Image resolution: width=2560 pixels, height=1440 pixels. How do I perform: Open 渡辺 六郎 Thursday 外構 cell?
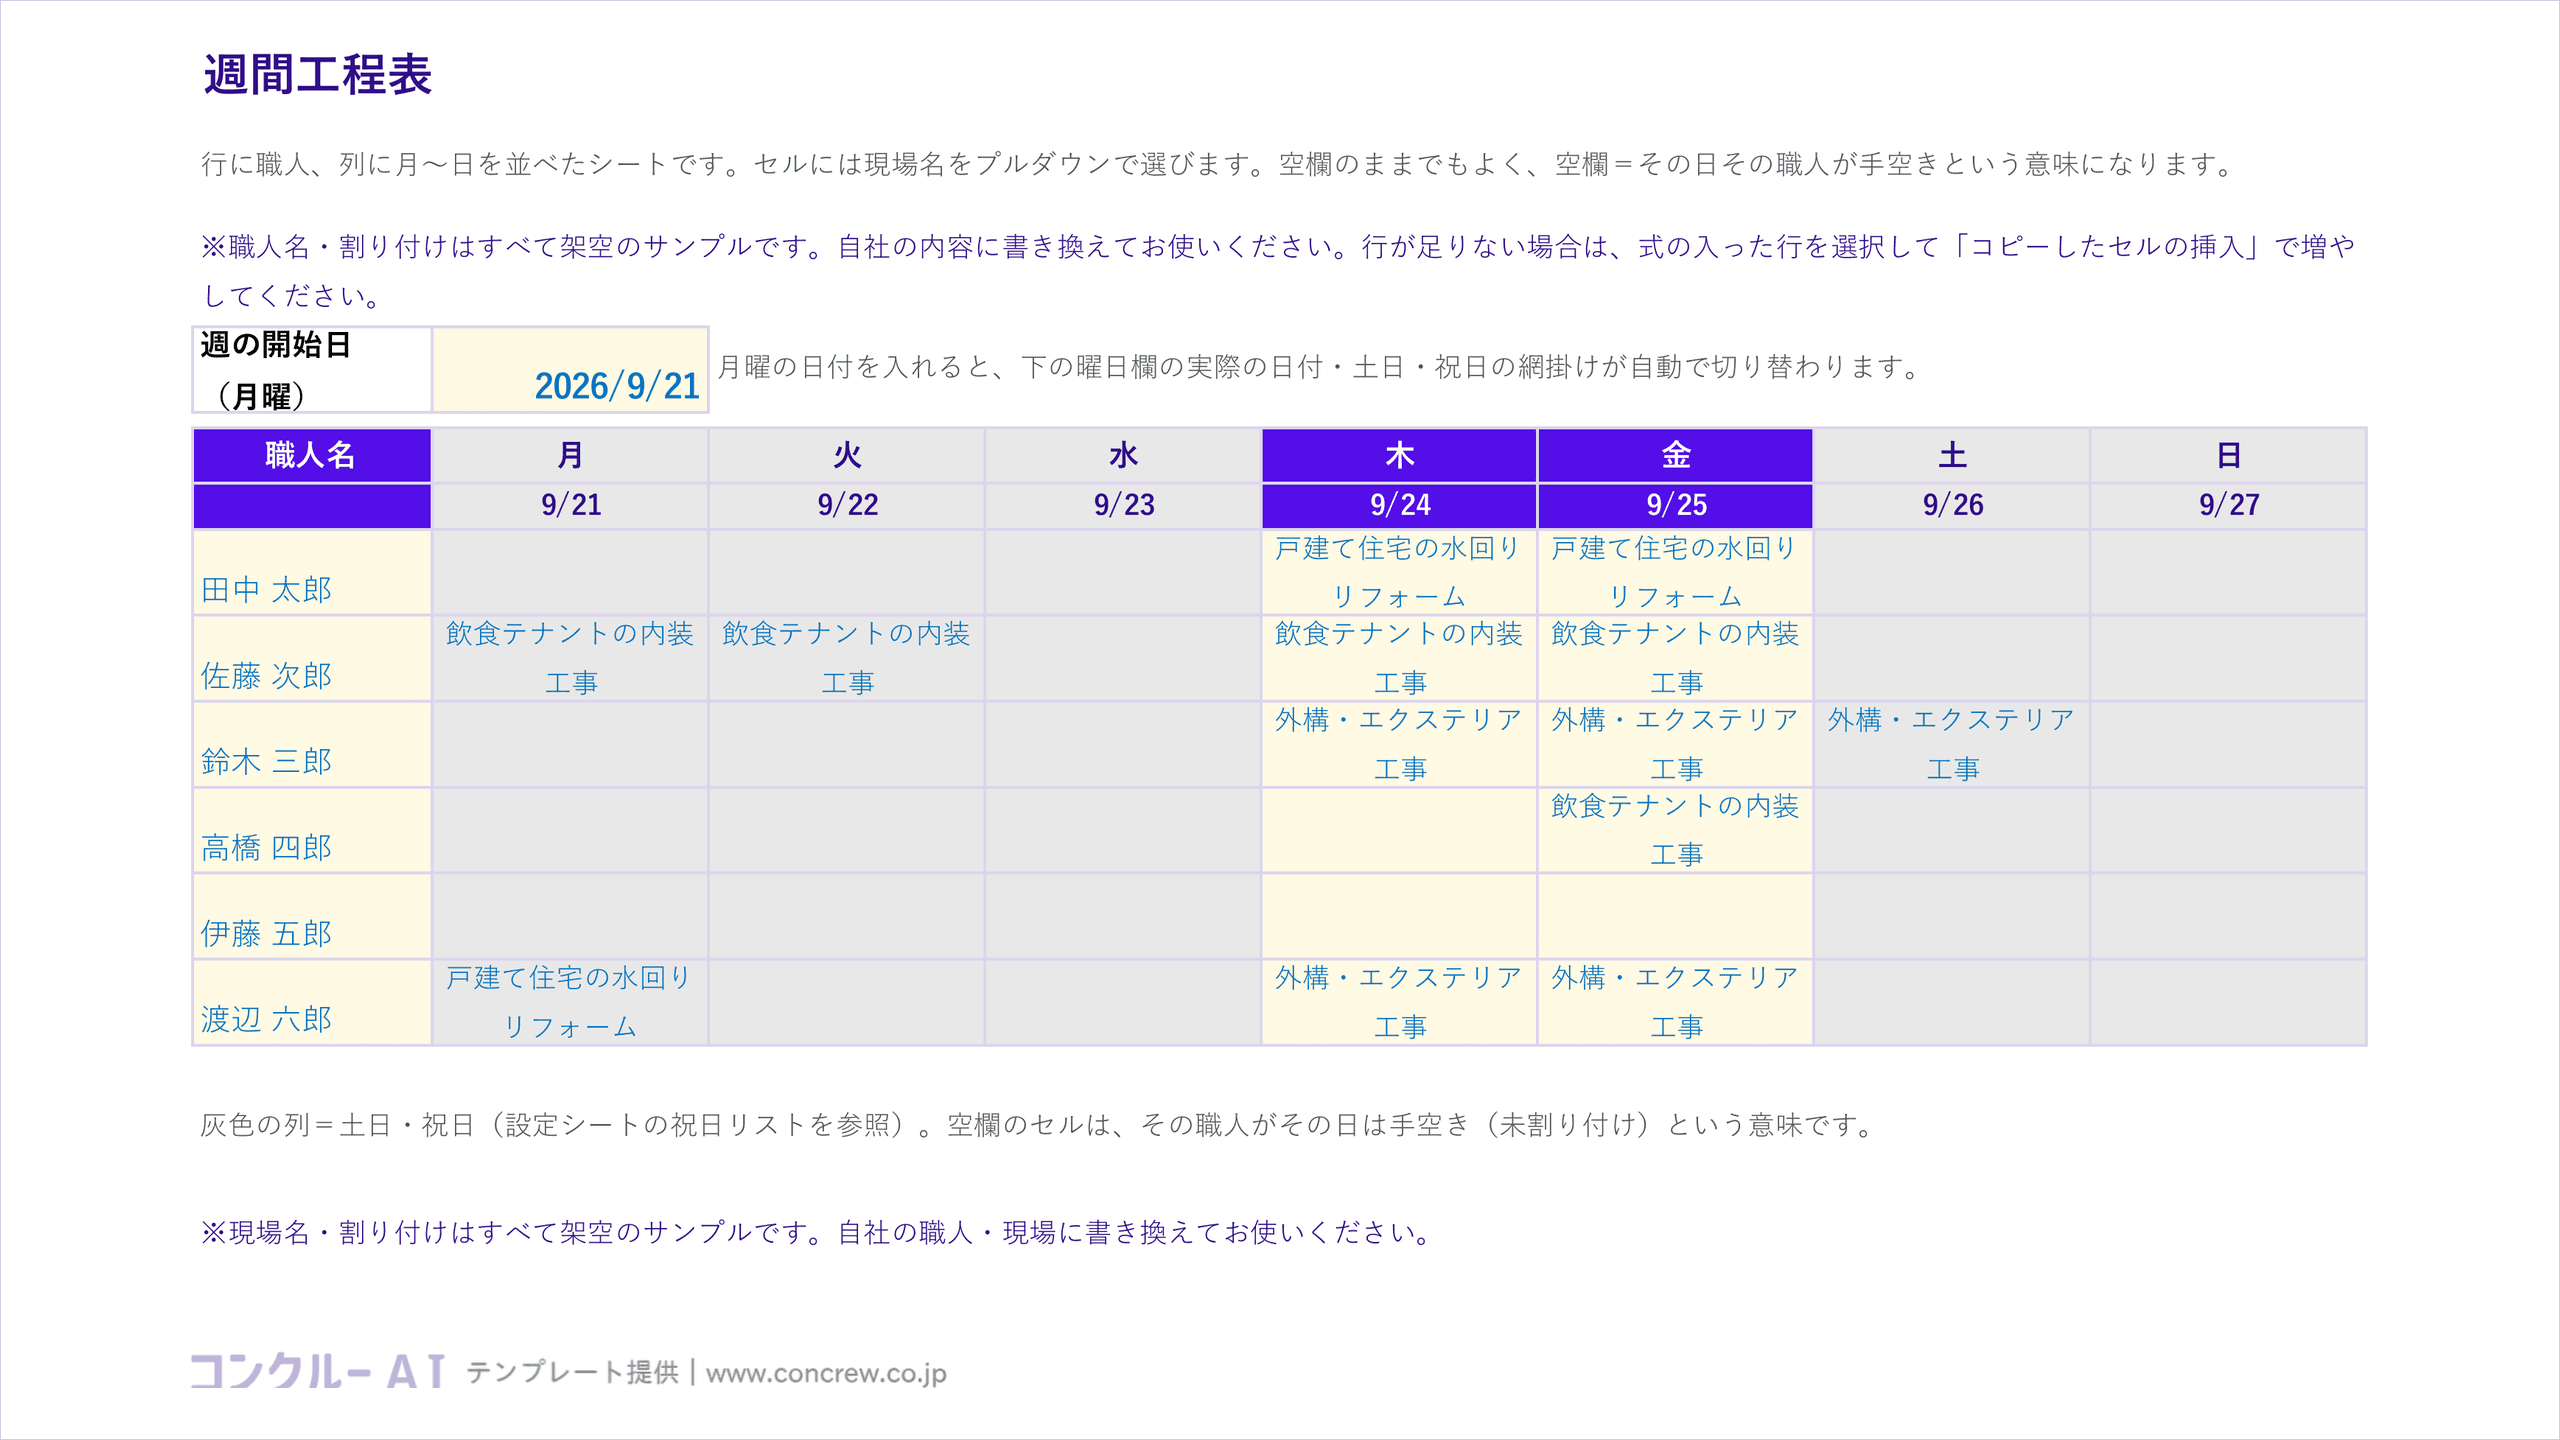[x=1399, y=1002]
